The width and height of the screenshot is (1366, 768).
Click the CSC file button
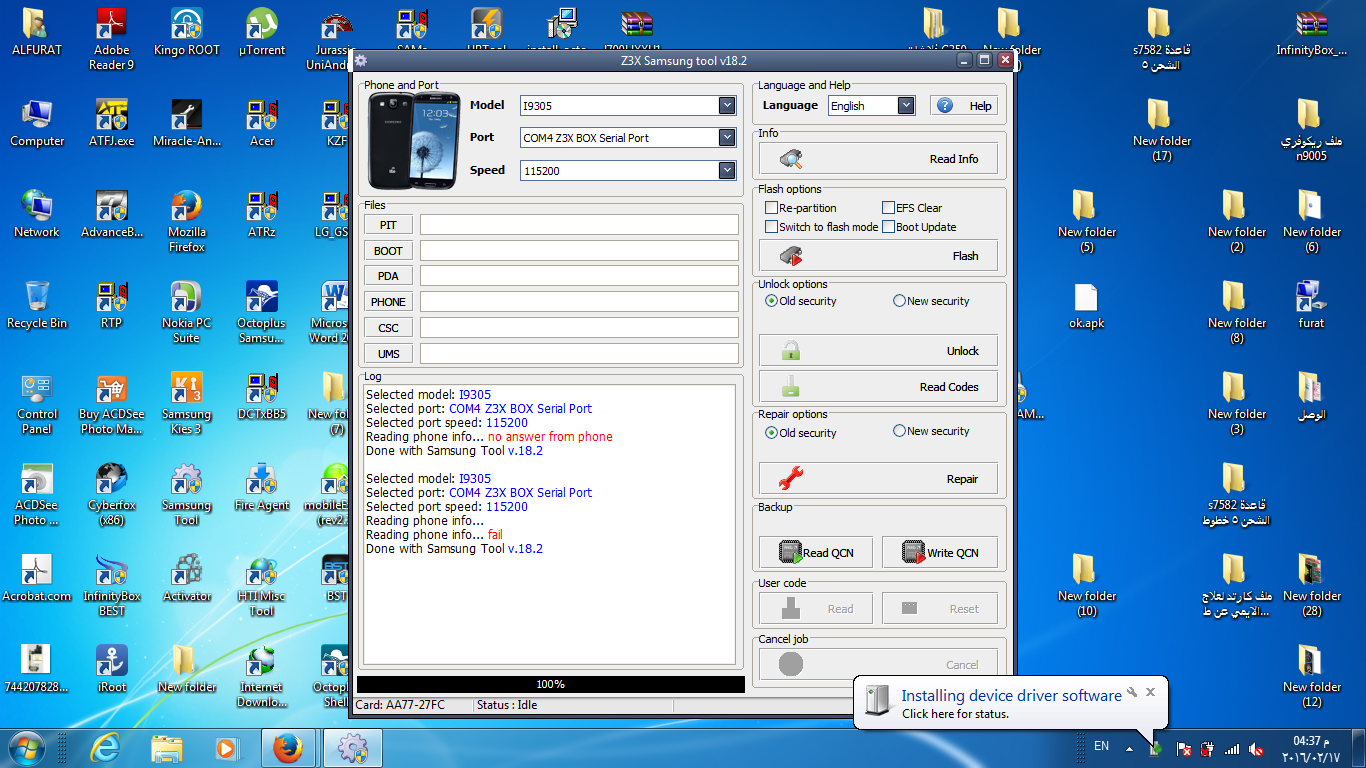(x=388, y=328)
